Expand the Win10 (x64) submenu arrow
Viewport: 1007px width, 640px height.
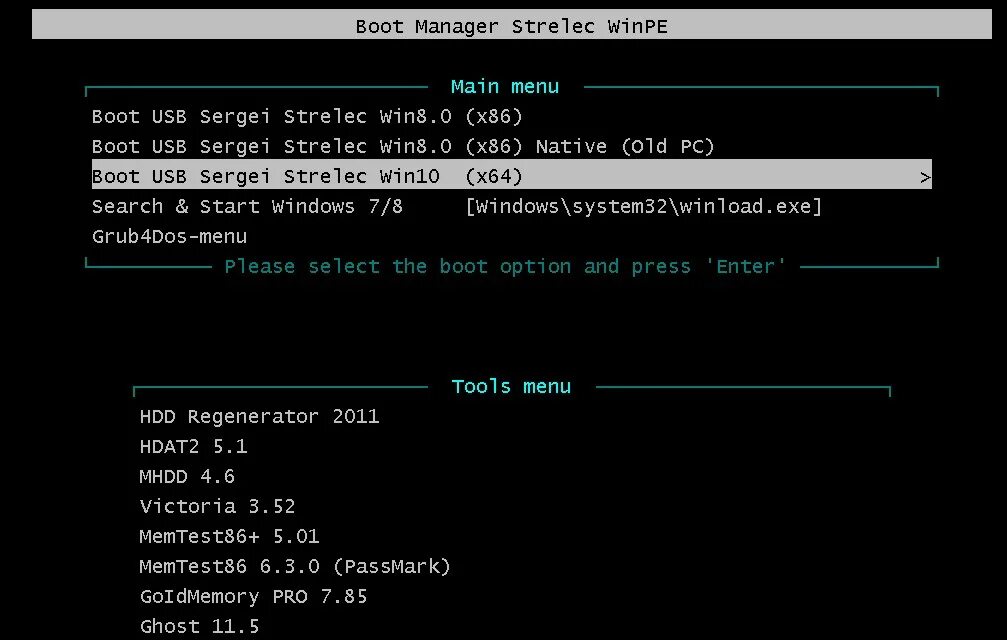point(925,176)
